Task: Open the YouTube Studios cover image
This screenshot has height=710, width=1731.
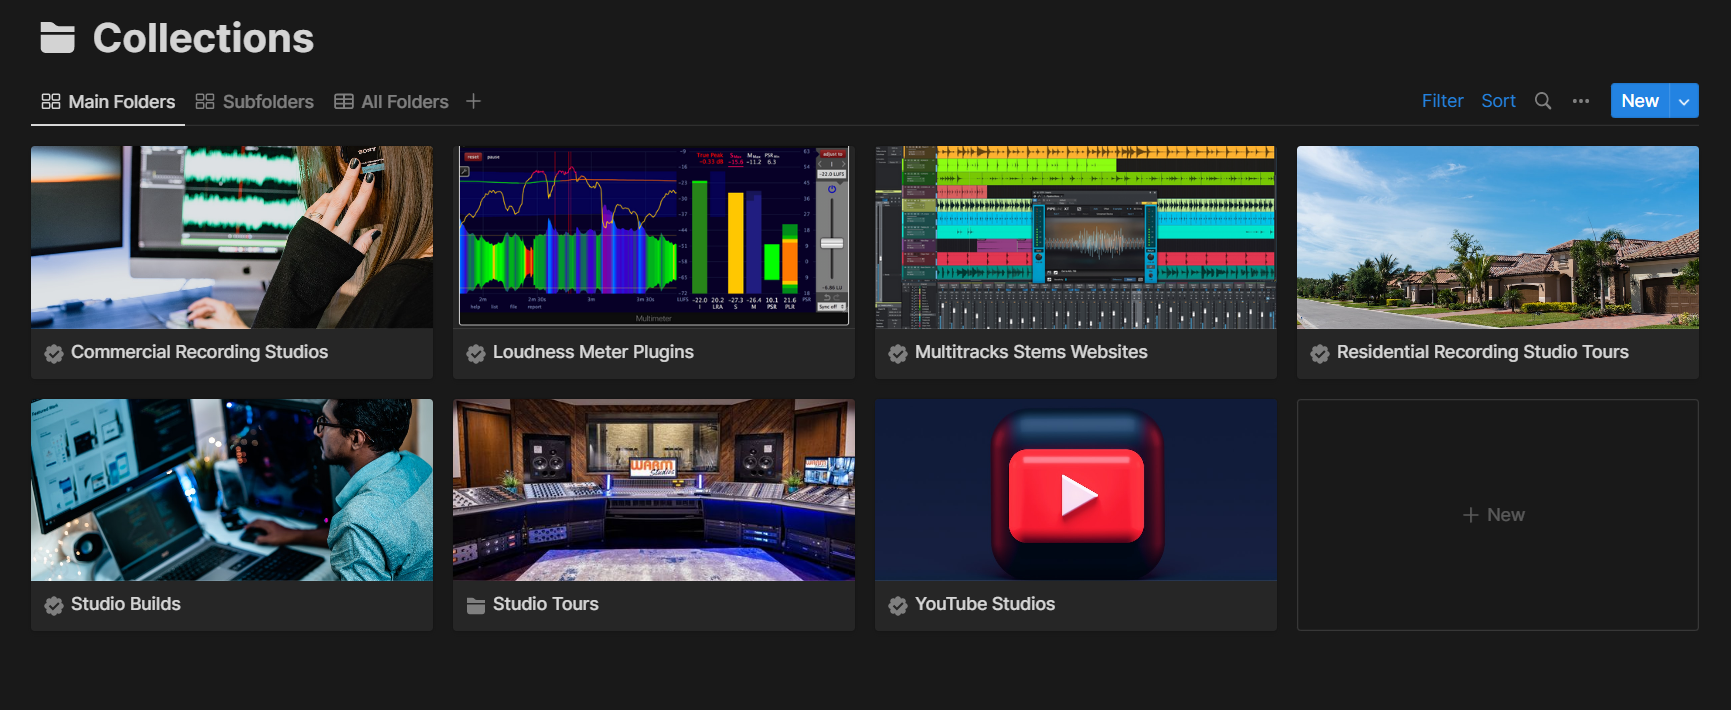Action: [1076, 490]
